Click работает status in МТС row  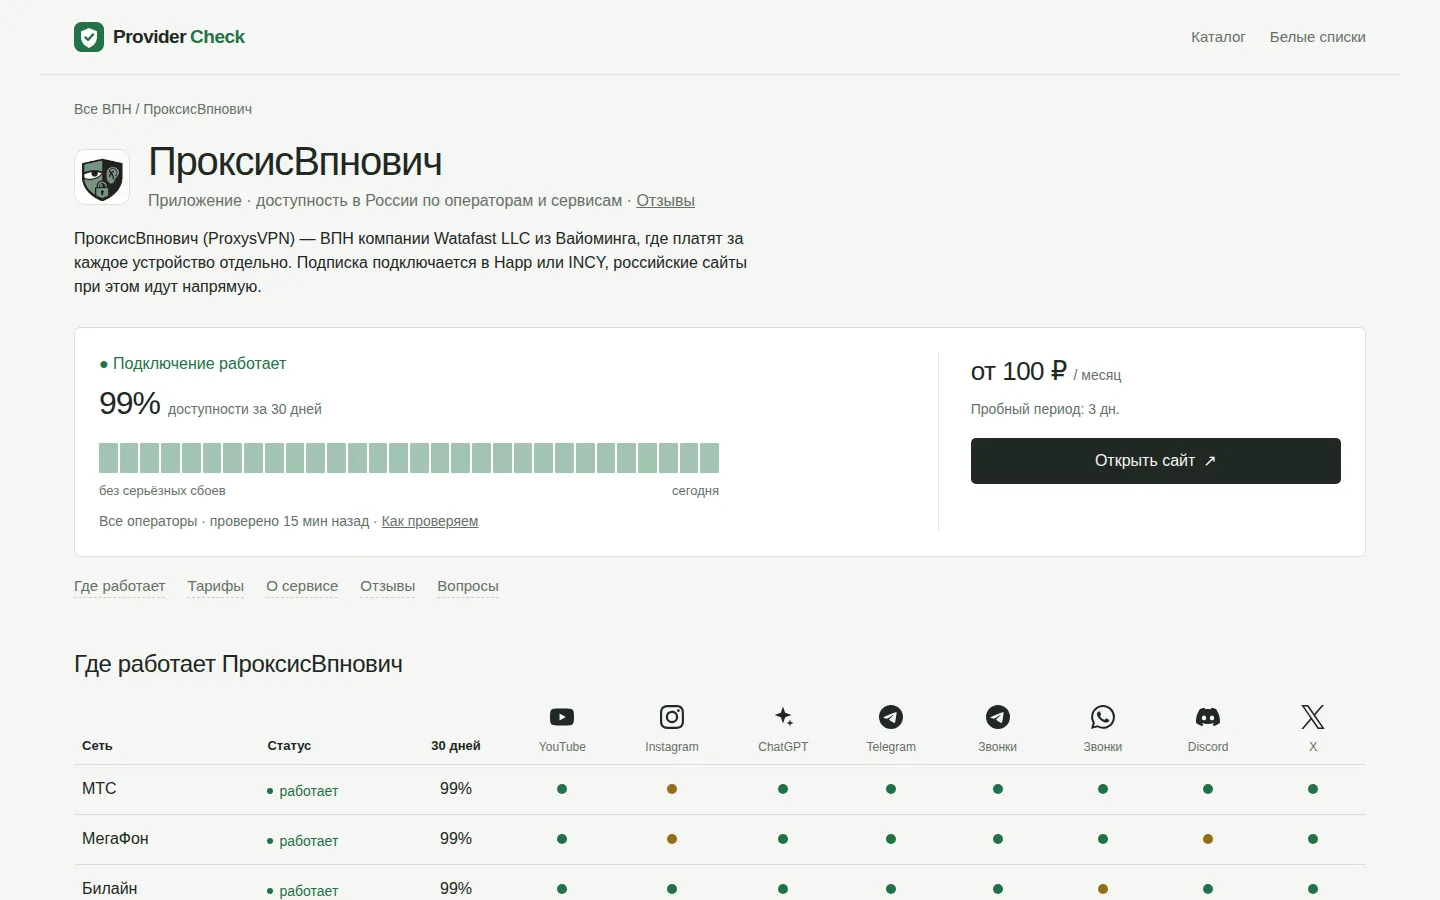tap(303, 791)
